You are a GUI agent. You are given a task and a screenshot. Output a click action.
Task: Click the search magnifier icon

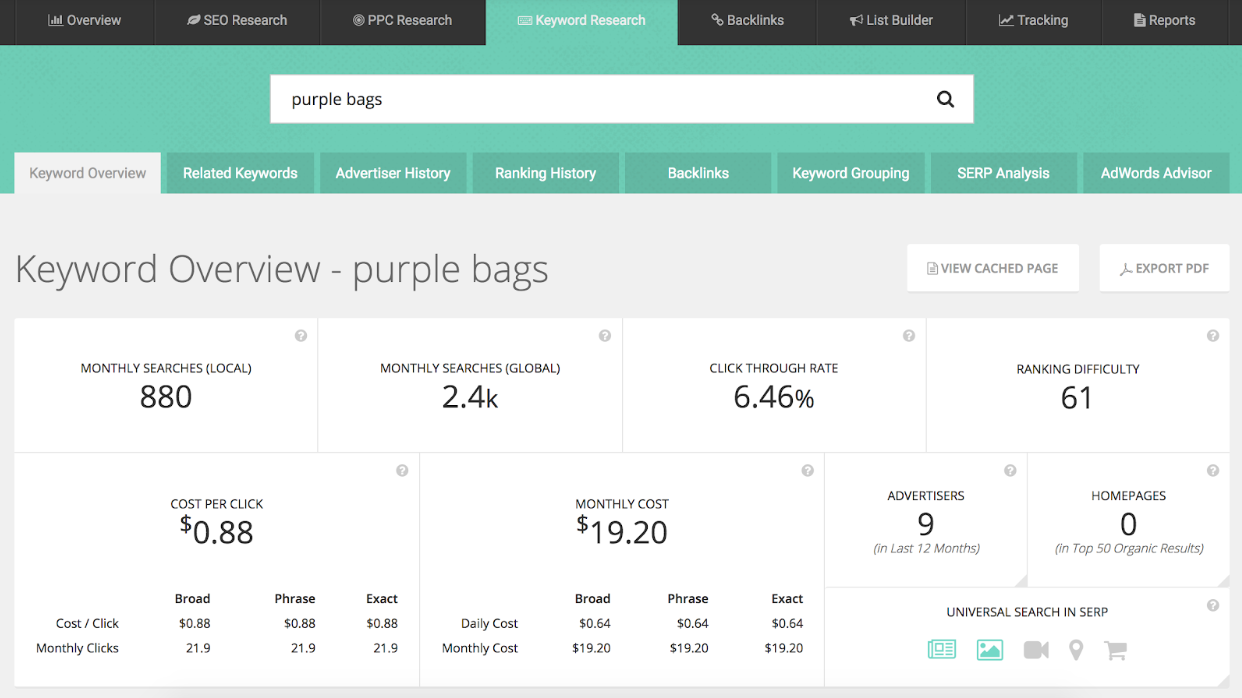point(945,99)
